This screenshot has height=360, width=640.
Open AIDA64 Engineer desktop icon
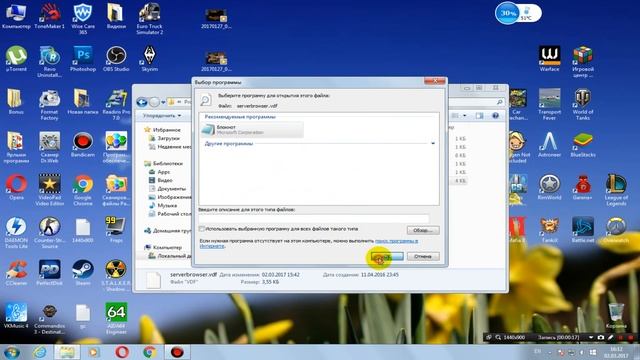pyautogui.click(x=116, y=318)
